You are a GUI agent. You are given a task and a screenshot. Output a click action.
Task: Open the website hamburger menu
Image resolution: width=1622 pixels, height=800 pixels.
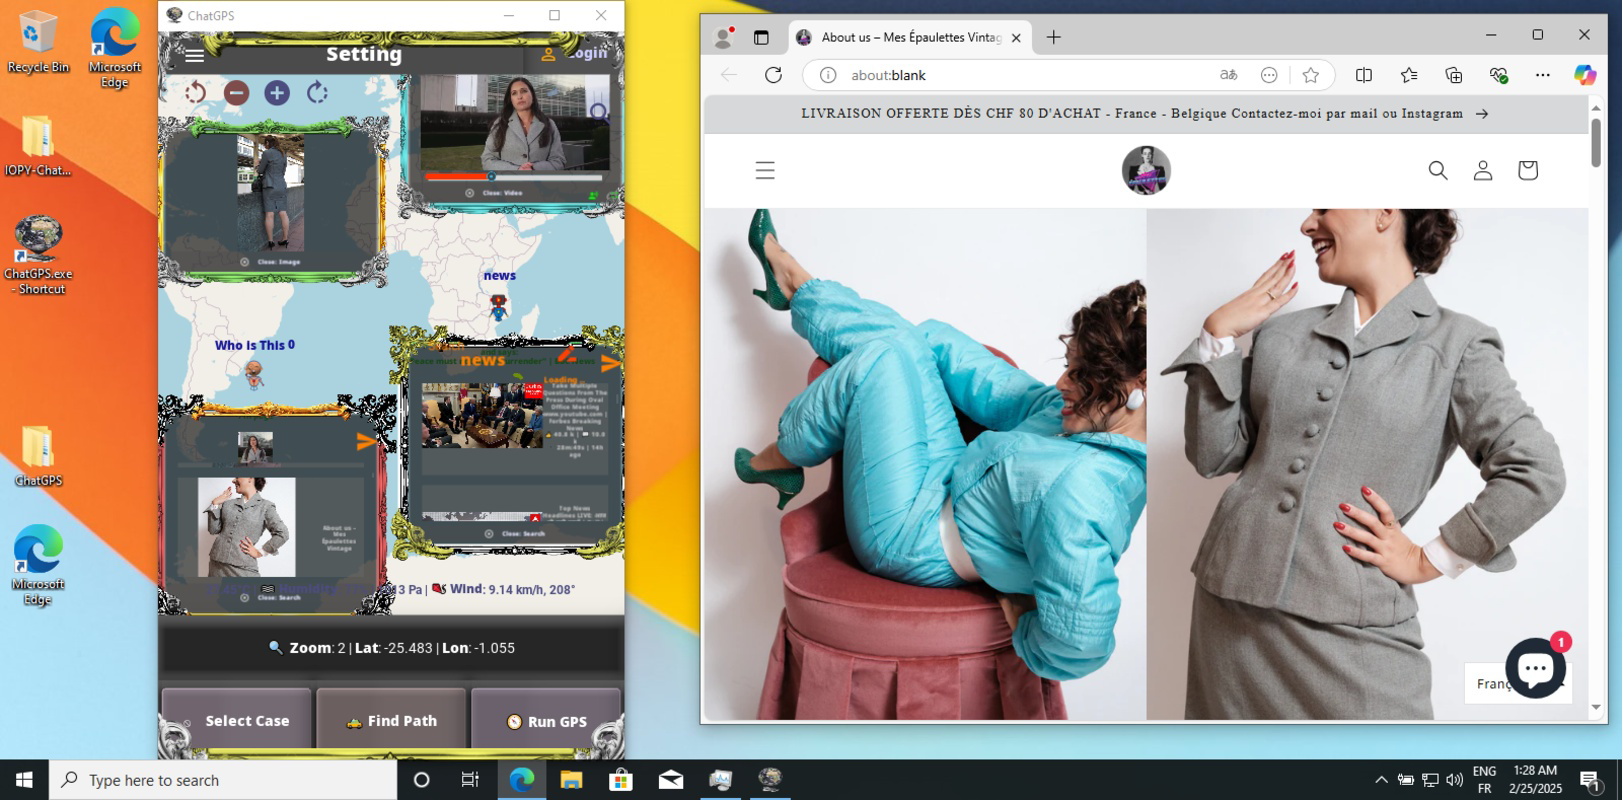765,170
